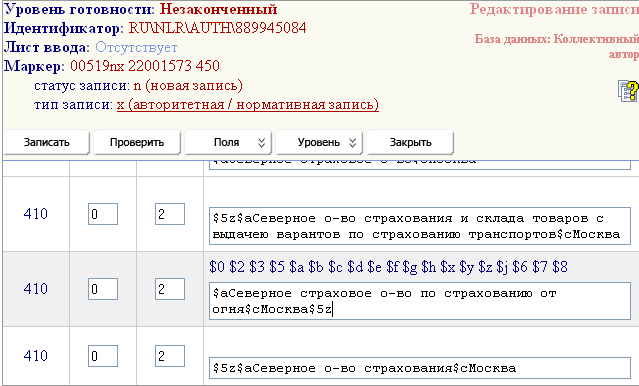639x386 pixels.
Task: Insert subfield $3 in highlighted 410 row
Action: coord(257,267)
